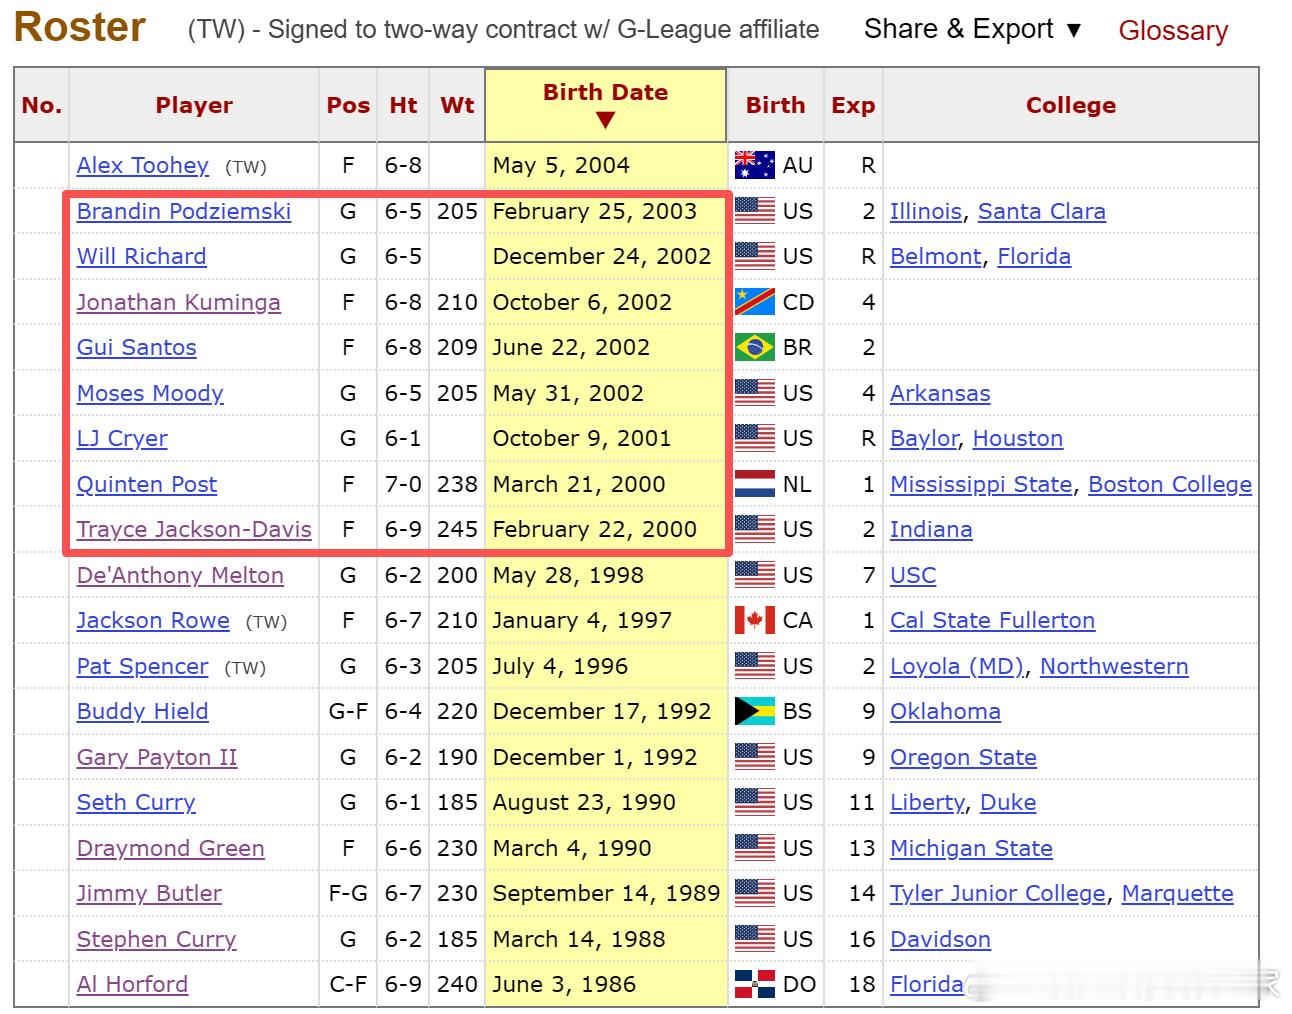The height and width of the screenshot is (1014, 1292).
Task: View Stephen Curry's player page
Action: coord(157,940)
